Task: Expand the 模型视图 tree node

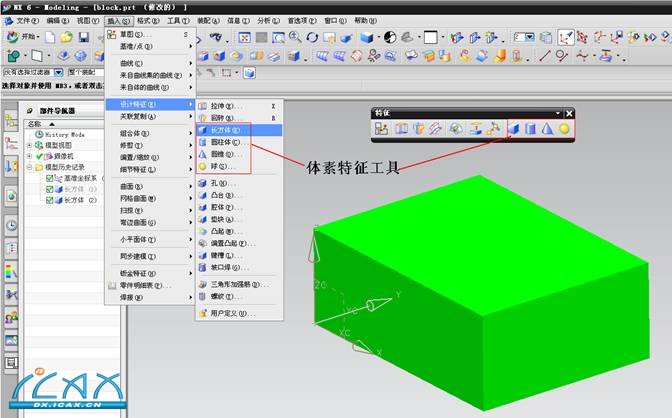Action: 29,145
